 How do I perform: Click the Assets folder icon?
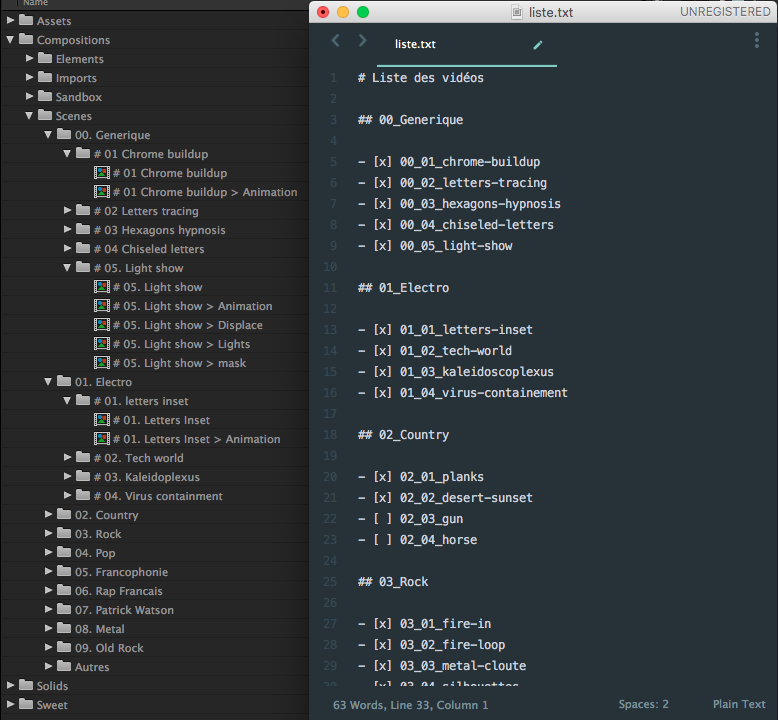(x=26, y=20)
